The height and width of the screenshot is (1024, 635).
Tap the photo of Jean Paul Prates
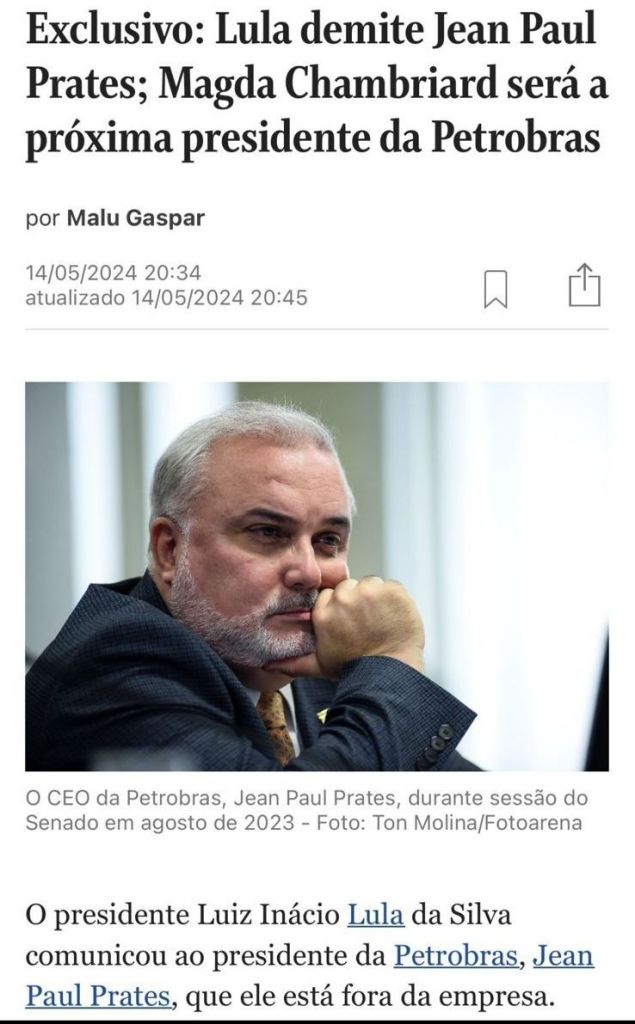[317, 576]
